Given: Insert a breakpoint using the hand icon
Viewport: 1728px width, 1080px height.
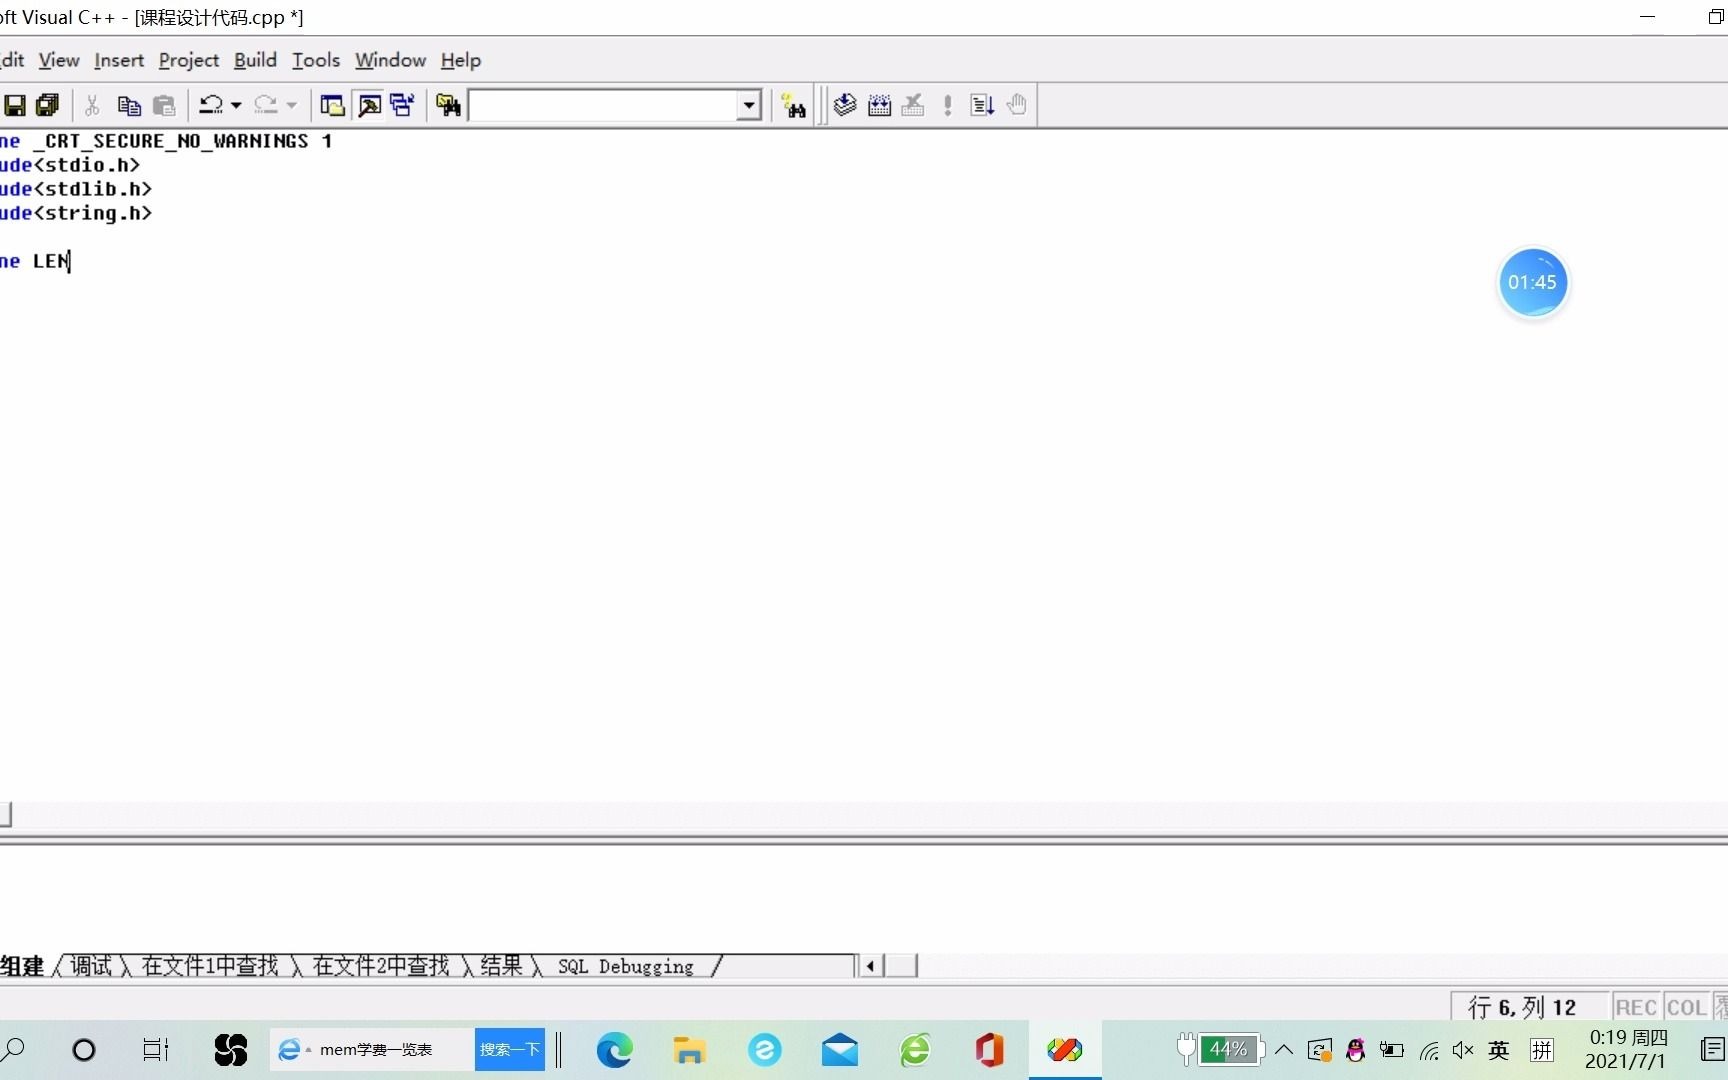Looking at the screenshot, I should 1016,105.
